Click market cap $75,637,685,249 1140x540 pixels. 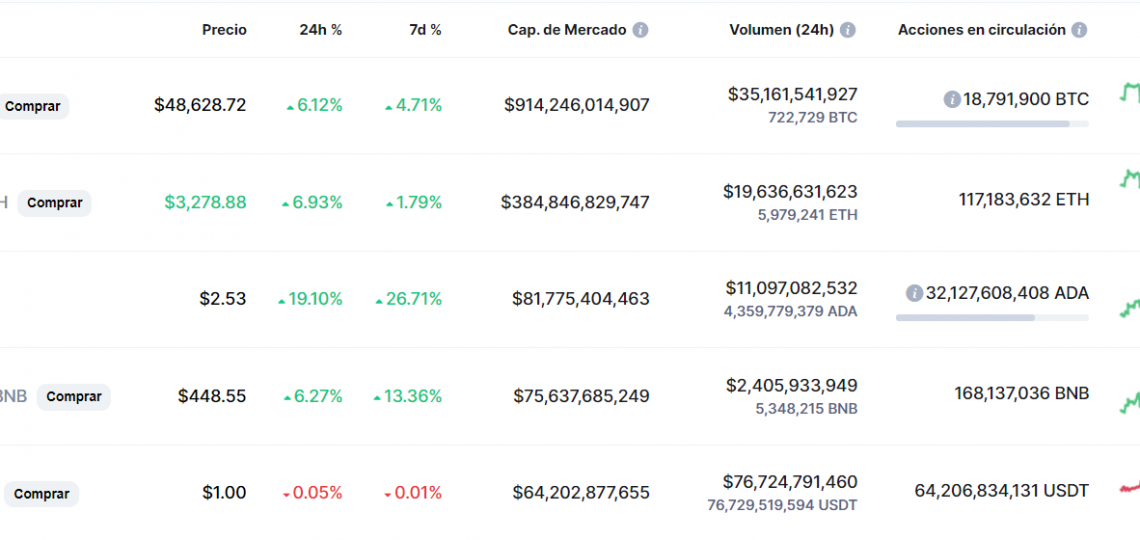point(582,396)
